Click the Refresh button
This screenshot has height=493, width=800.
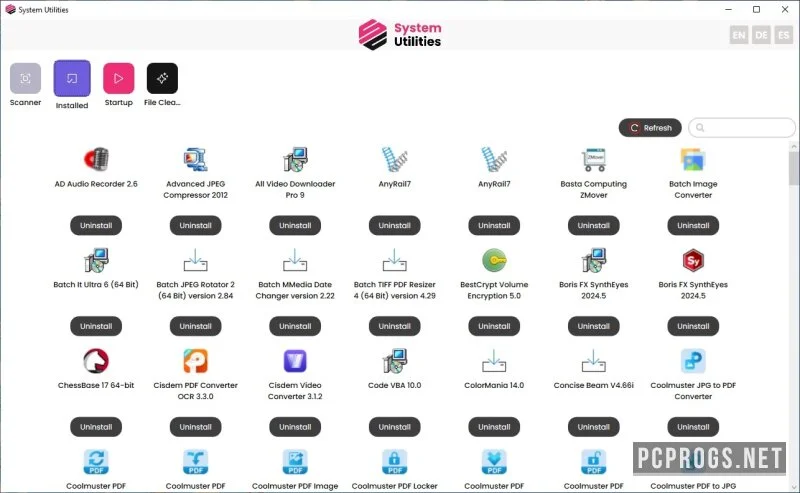(x=650, y=128)
